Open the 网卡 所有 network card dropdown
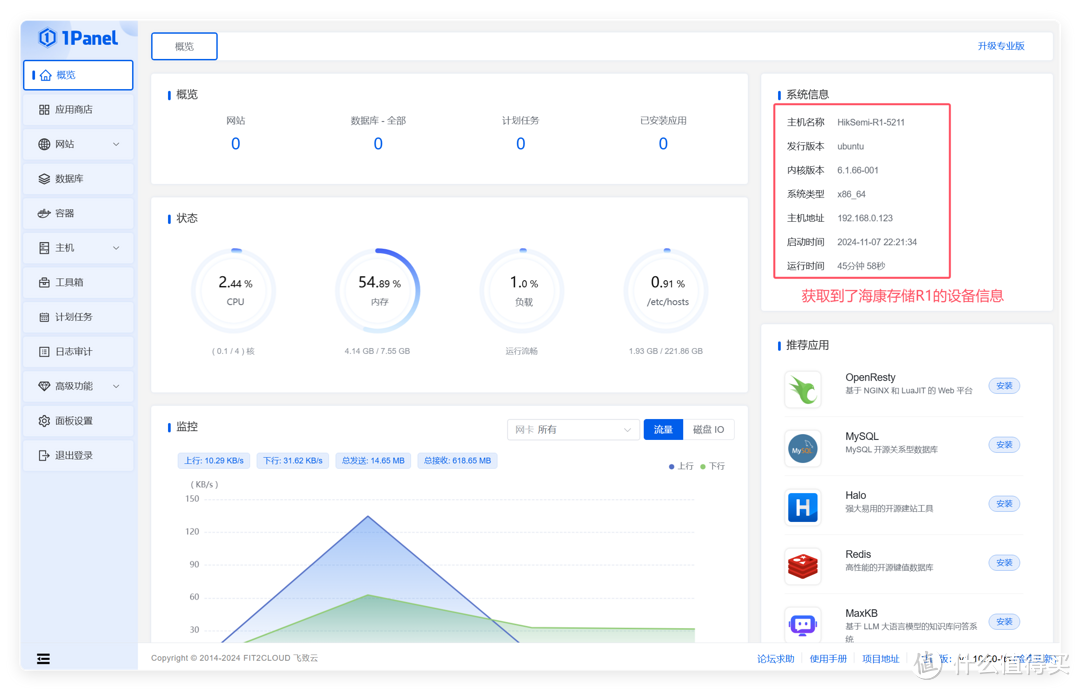Screen dimensions: 1080x690 (573, 429)
